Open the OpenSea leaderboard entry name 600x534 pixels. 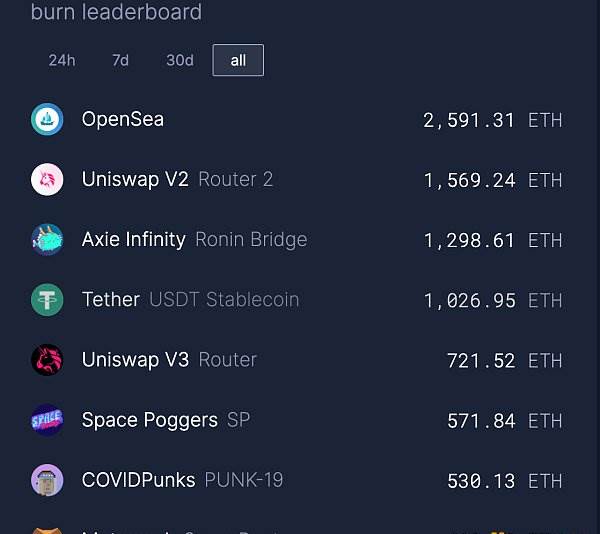click(123, 119)
